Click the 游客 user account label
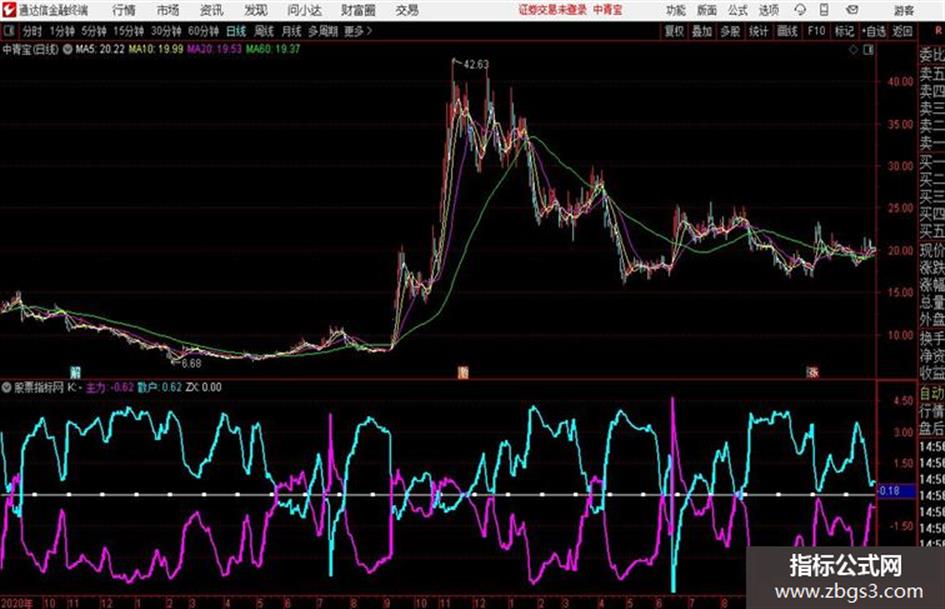The height and width of the screenshot is (609, 945). [x=903, y=11]
